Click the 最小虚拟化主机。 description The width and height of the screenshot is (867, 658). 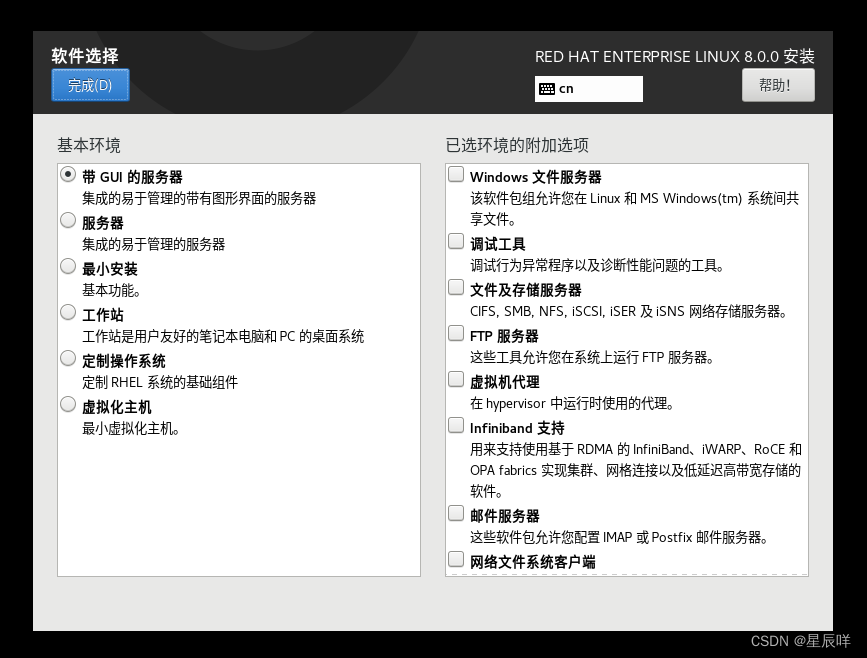[x=131, y=429]
